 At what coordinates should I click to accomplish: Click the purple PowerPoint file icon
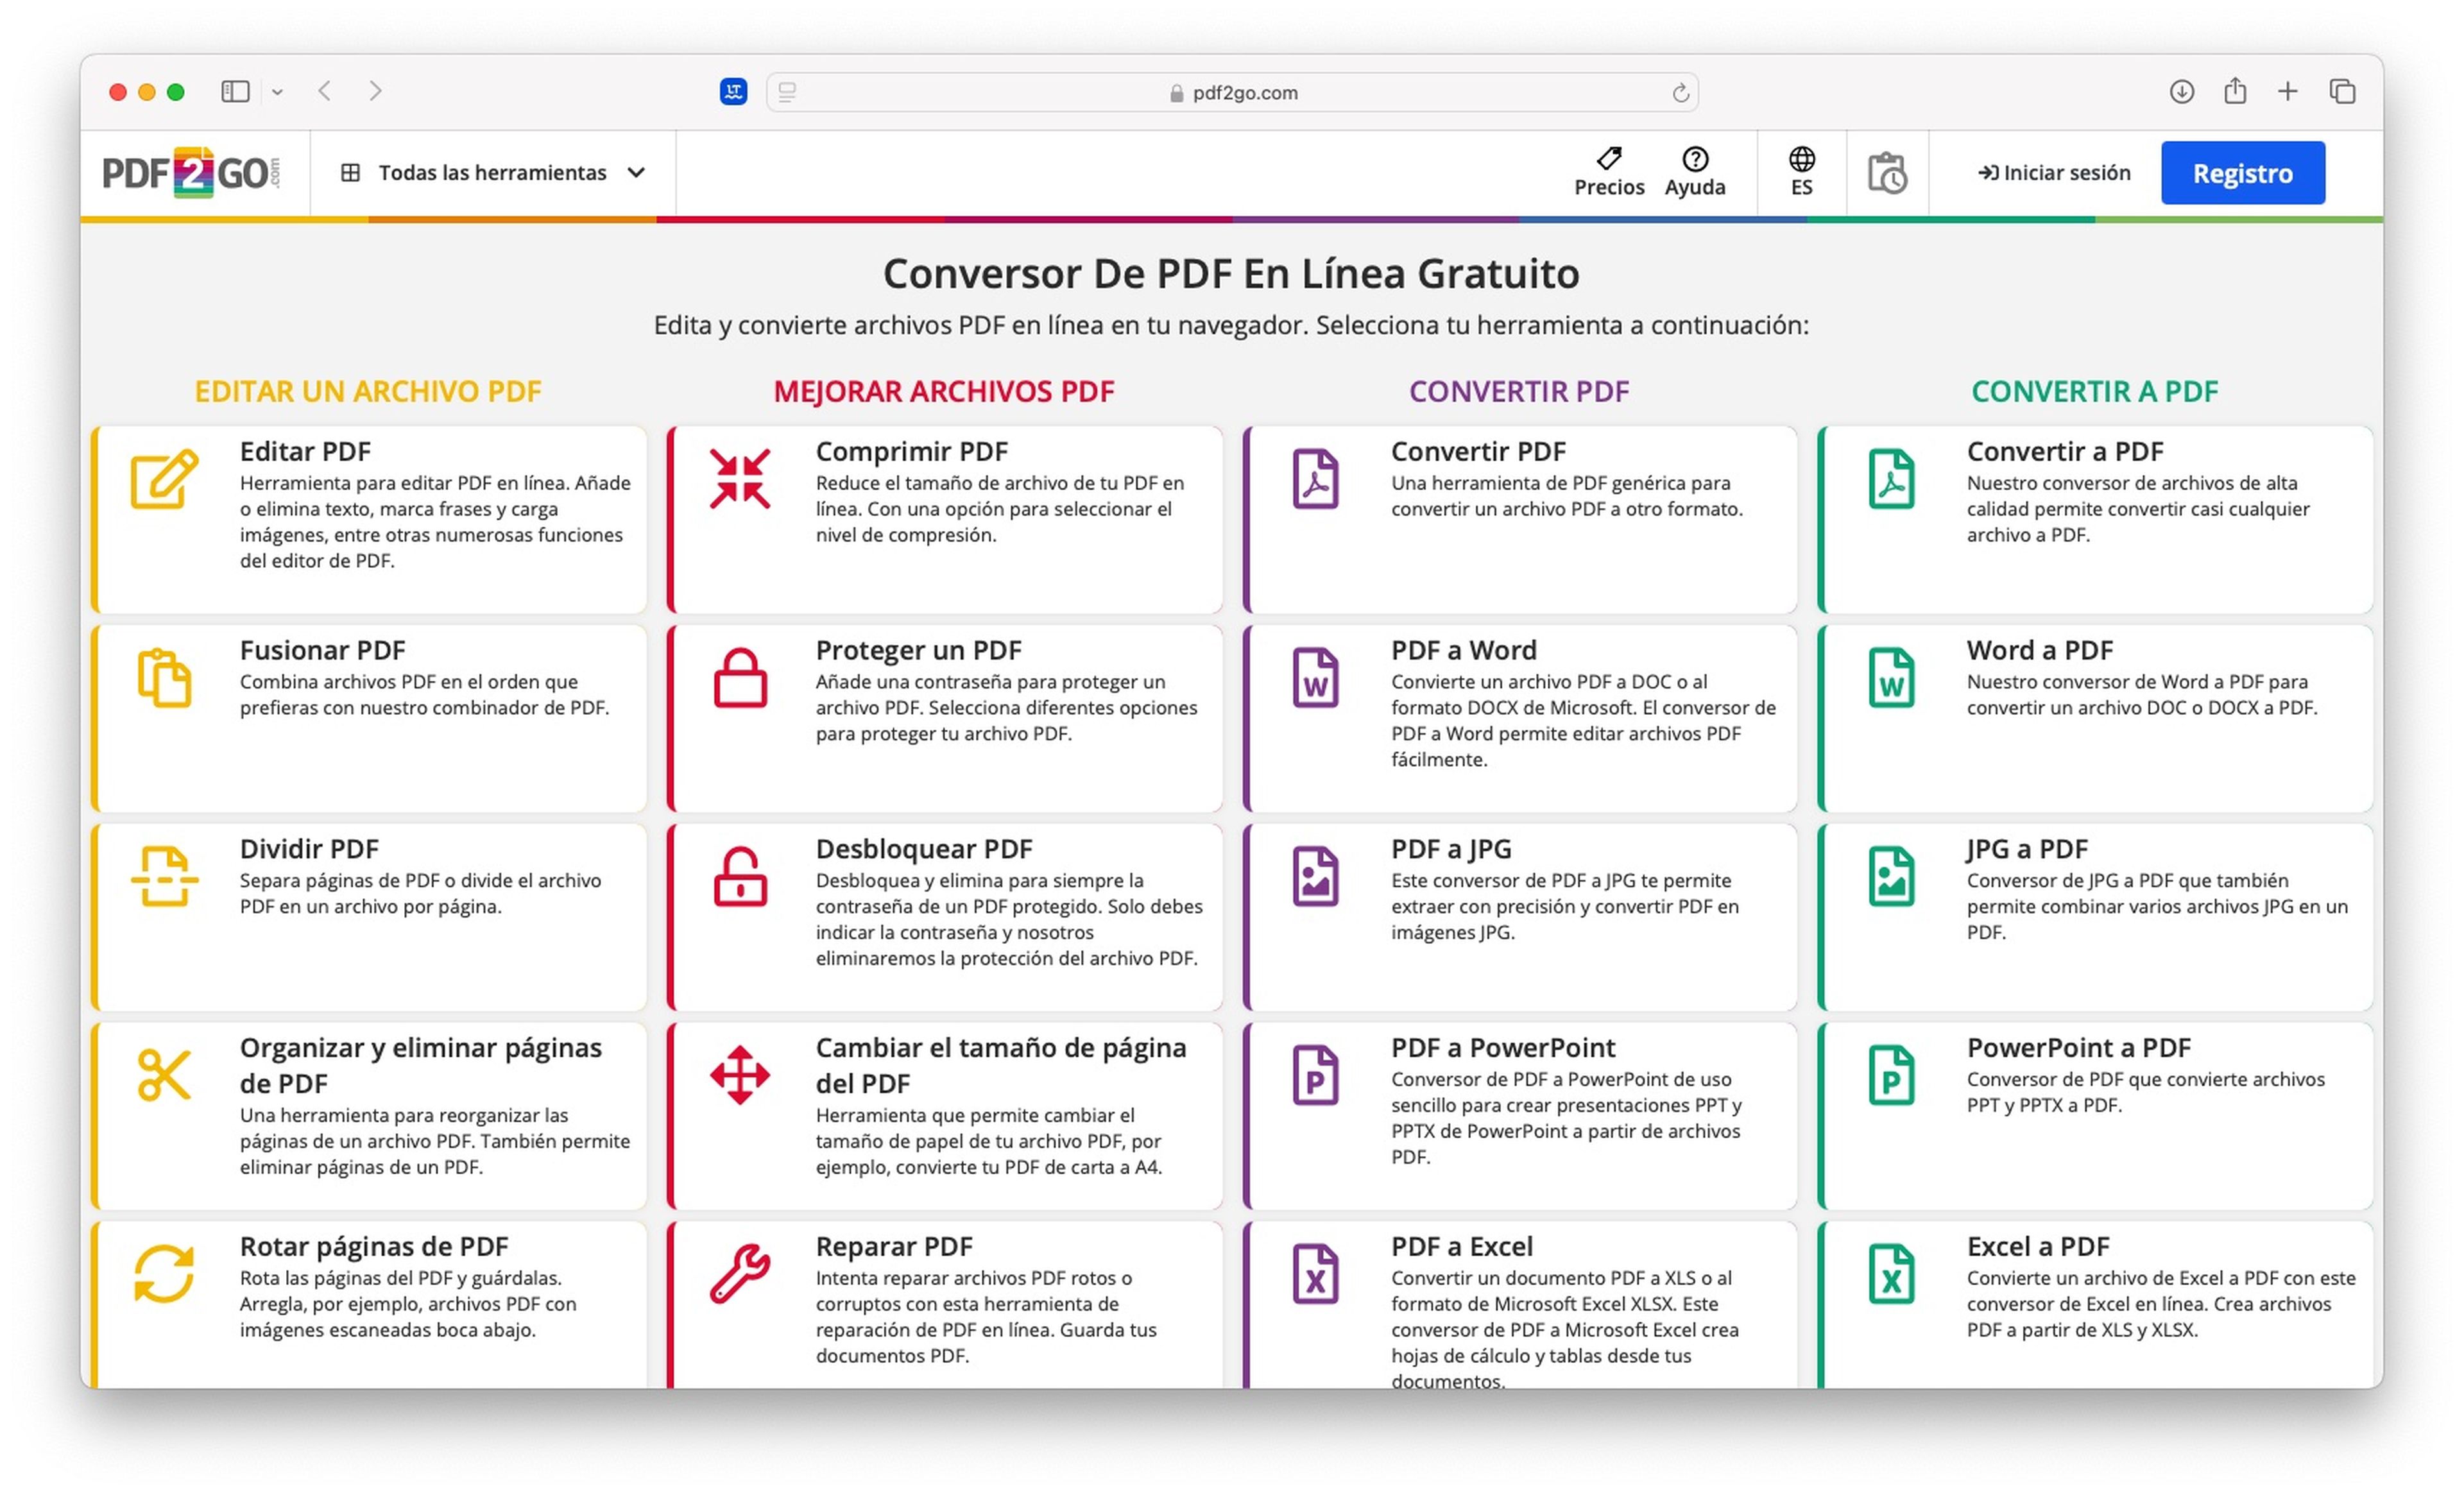(1316, 1075)
